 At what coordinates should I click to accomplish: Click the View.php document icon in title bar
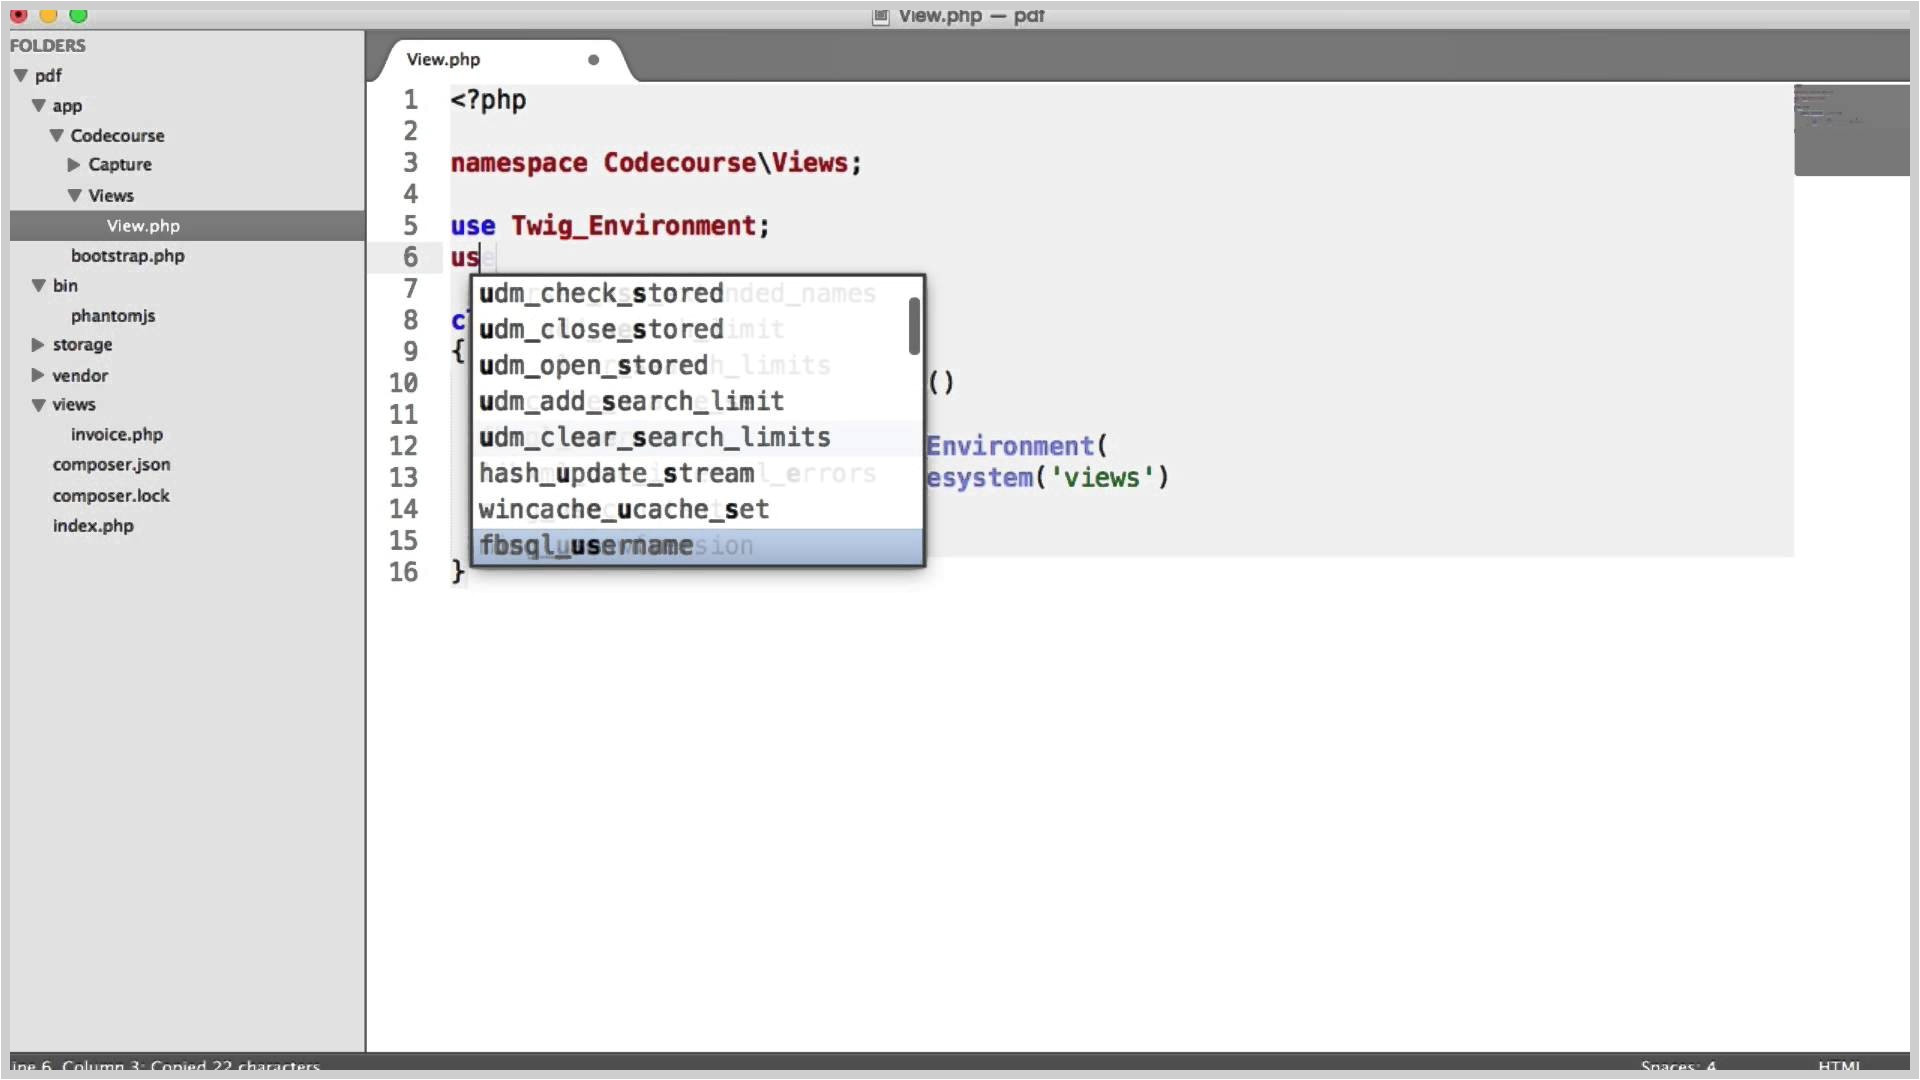point(880,16)
